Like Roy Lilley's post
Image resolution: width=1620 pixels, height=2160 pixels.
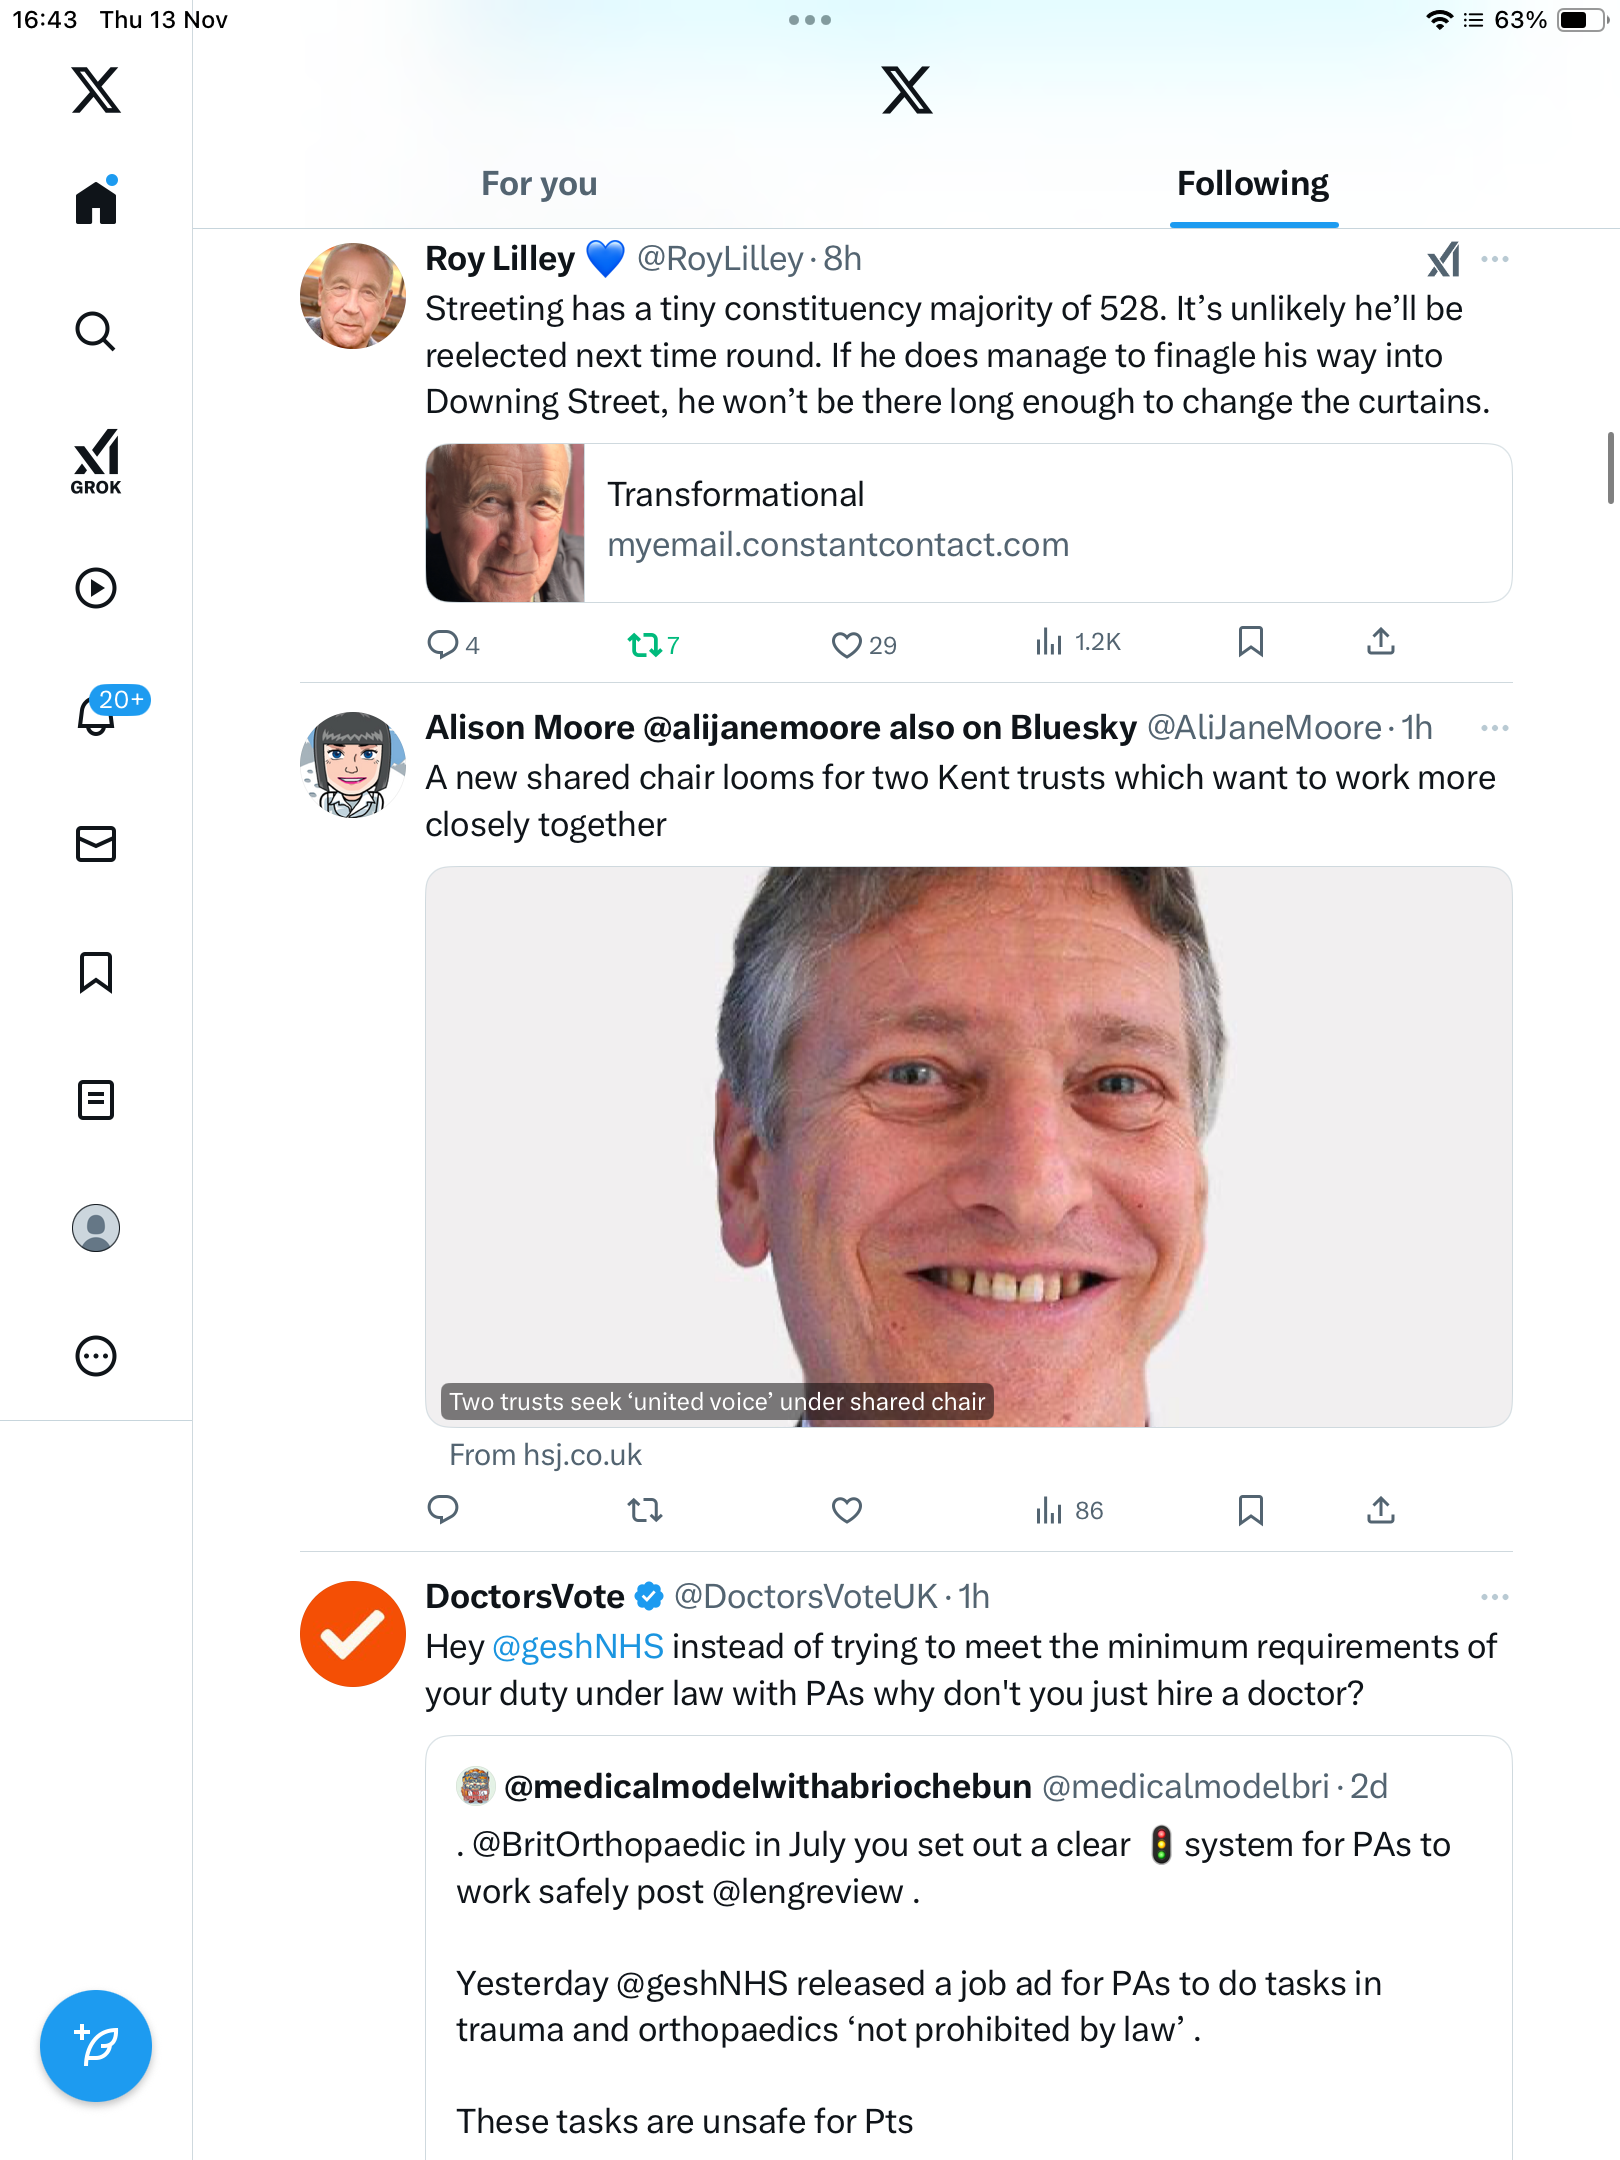pyautogui.click(x=847, y=645)
